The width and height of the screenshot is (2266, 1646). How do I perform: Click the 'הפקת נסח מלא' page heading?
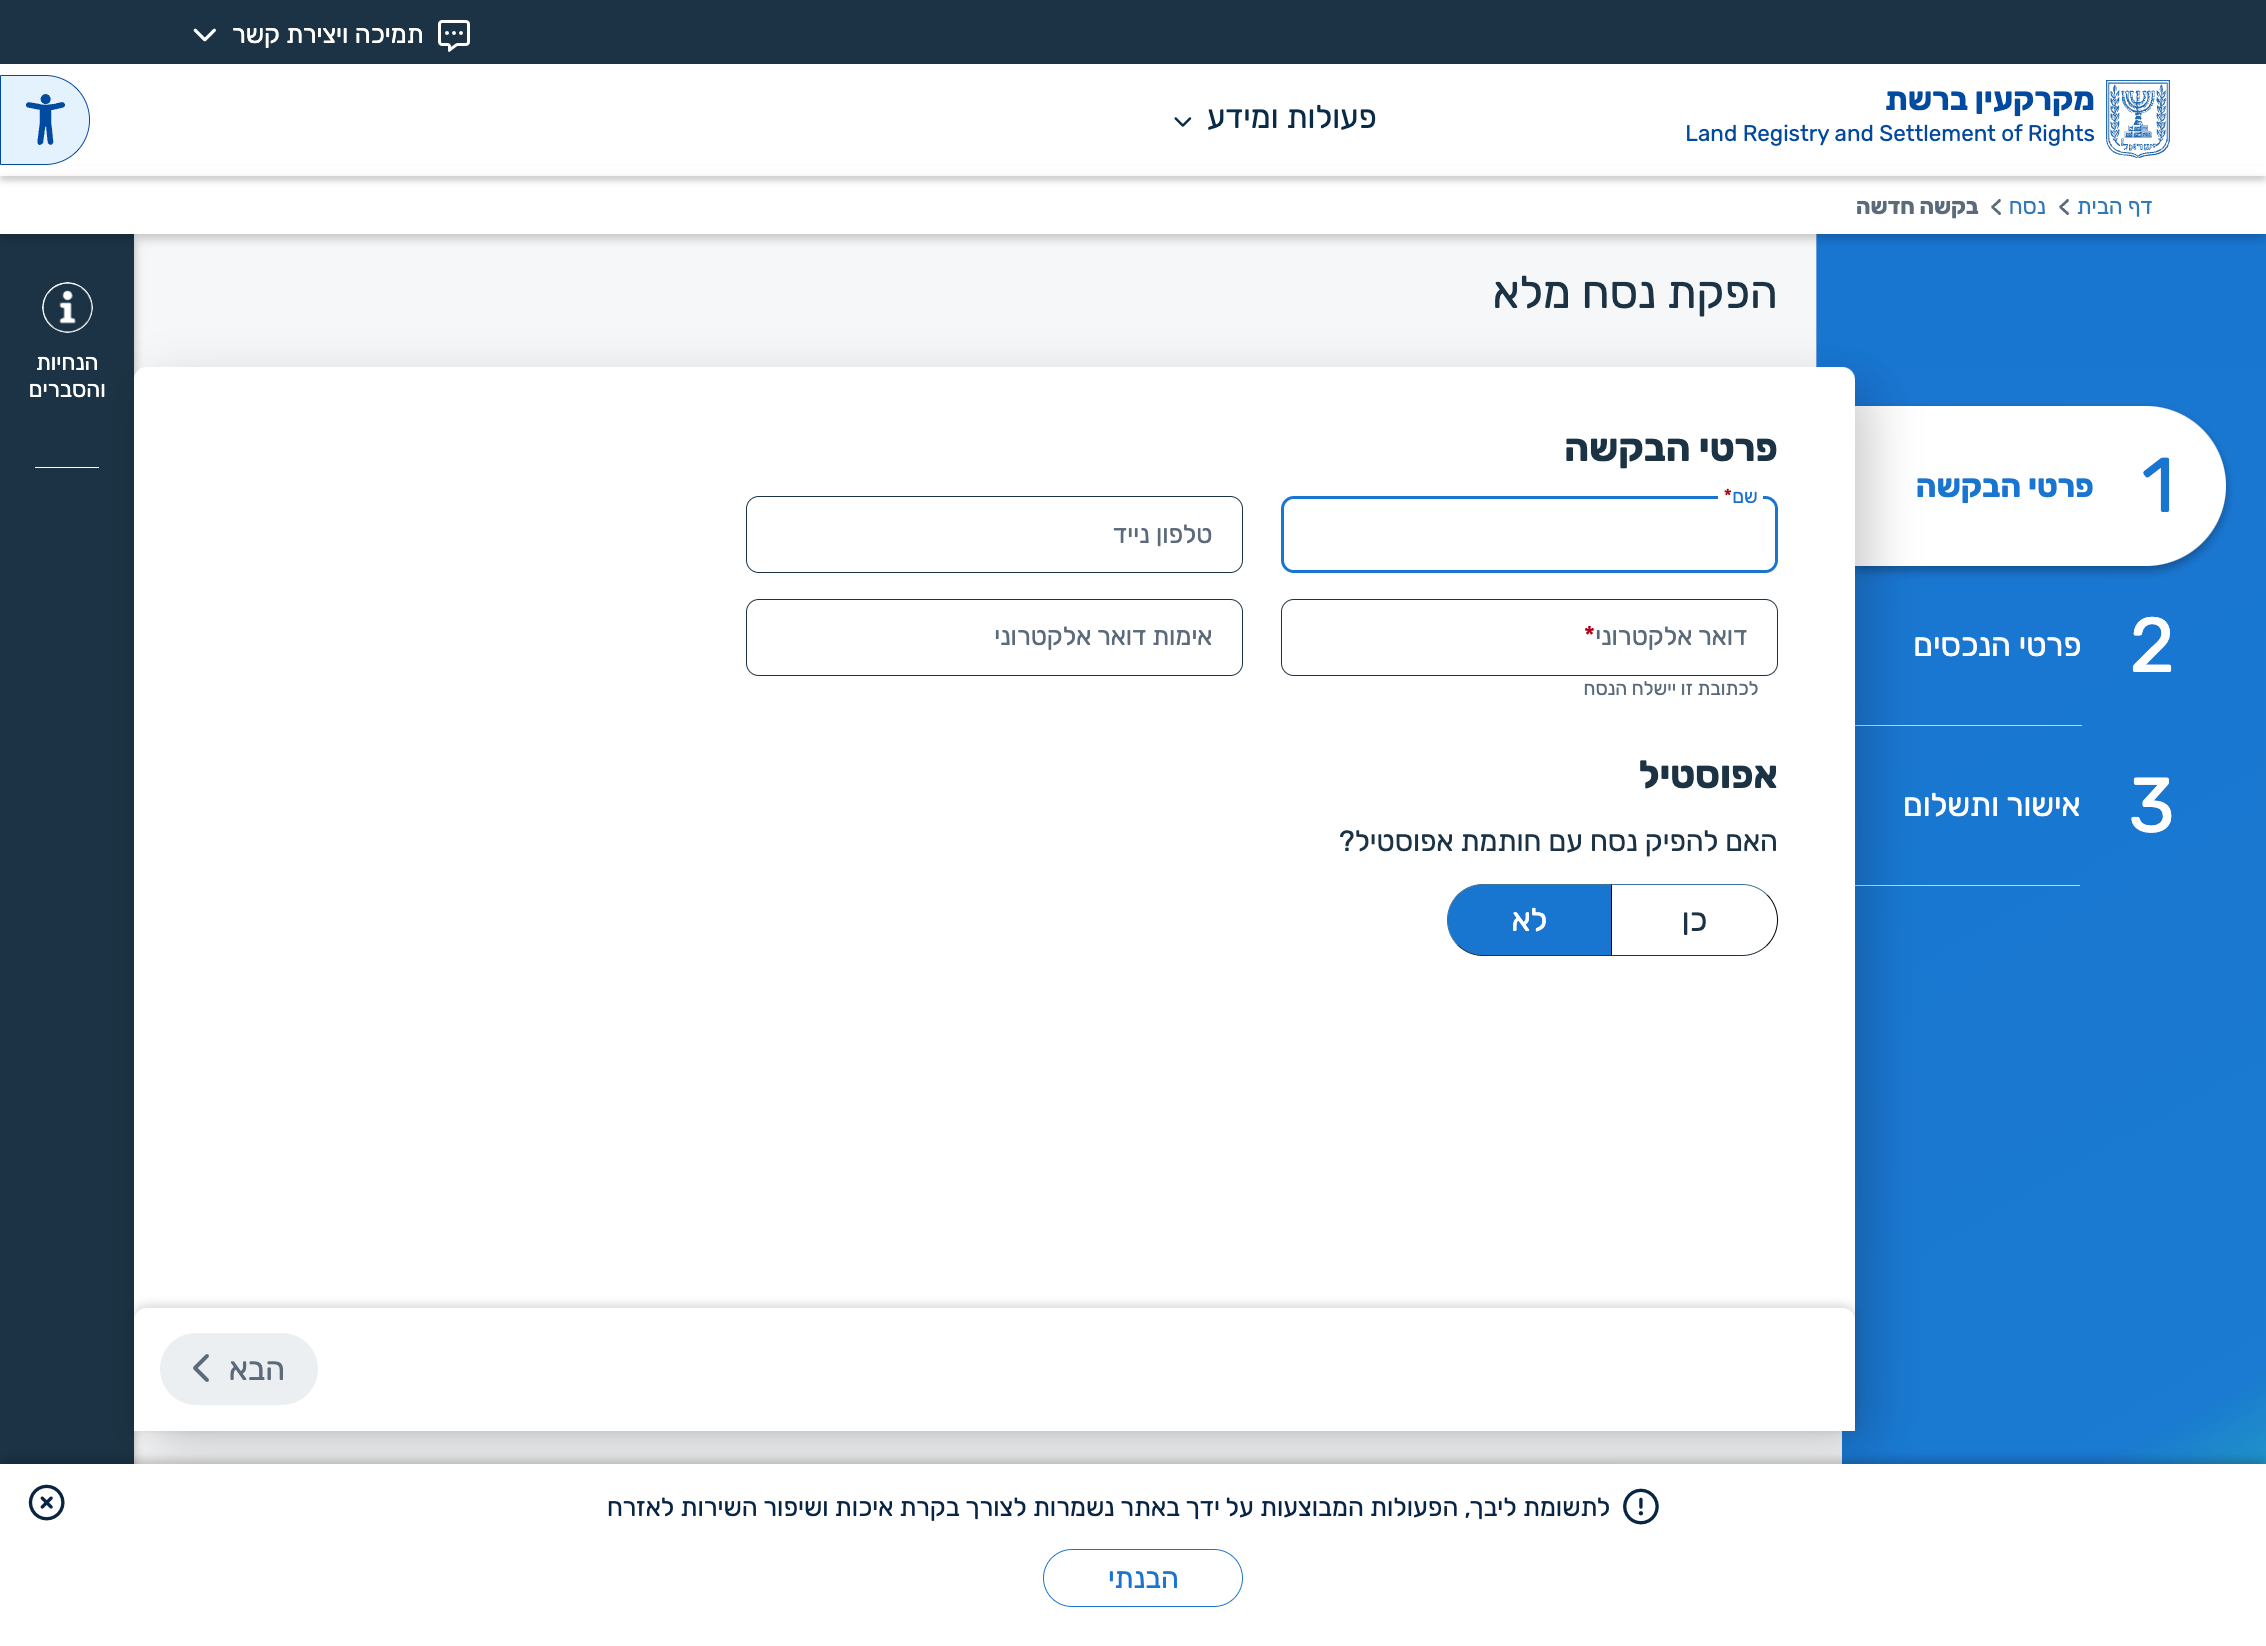1635,294
